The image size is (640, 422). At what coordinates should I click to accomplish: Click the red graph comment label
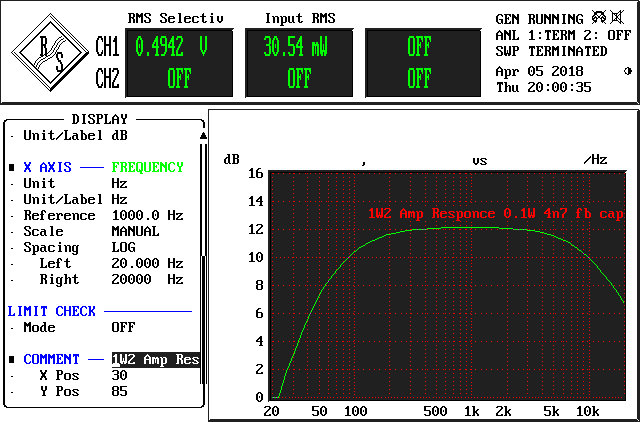coord(496,213)
